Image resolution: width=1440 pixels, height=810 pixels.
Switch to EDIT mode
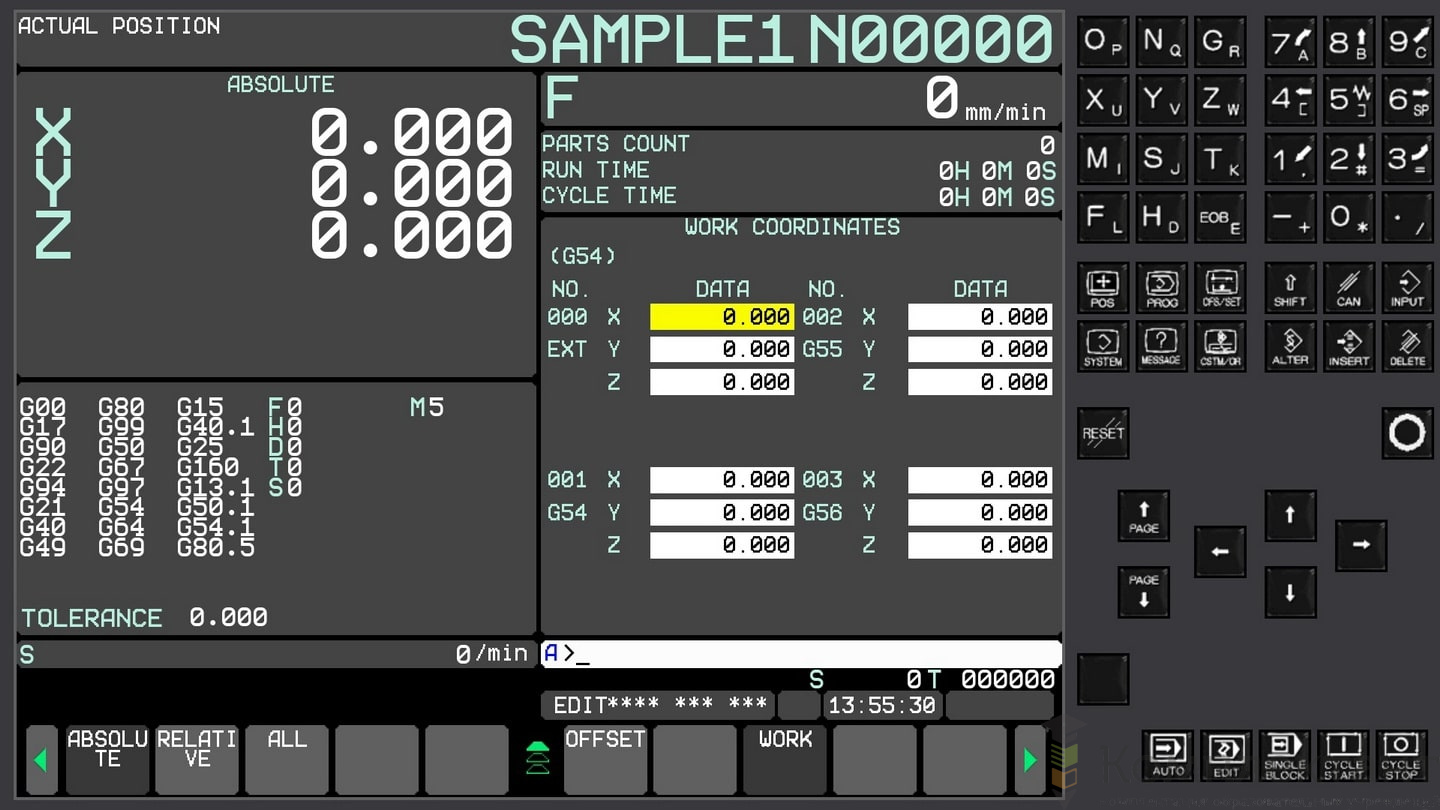click(x=1226, y=757)
